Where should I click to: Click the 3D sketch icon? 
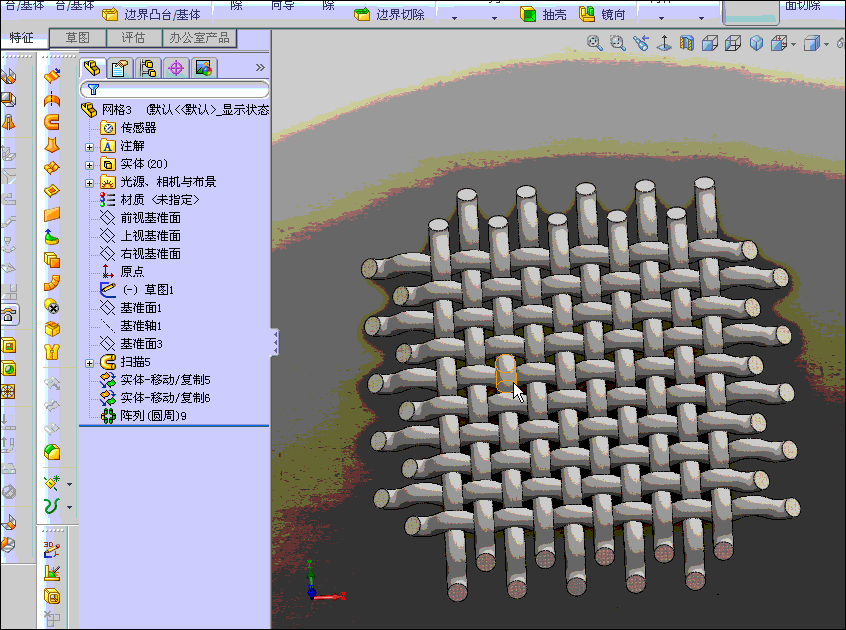(x=52, y=550)
